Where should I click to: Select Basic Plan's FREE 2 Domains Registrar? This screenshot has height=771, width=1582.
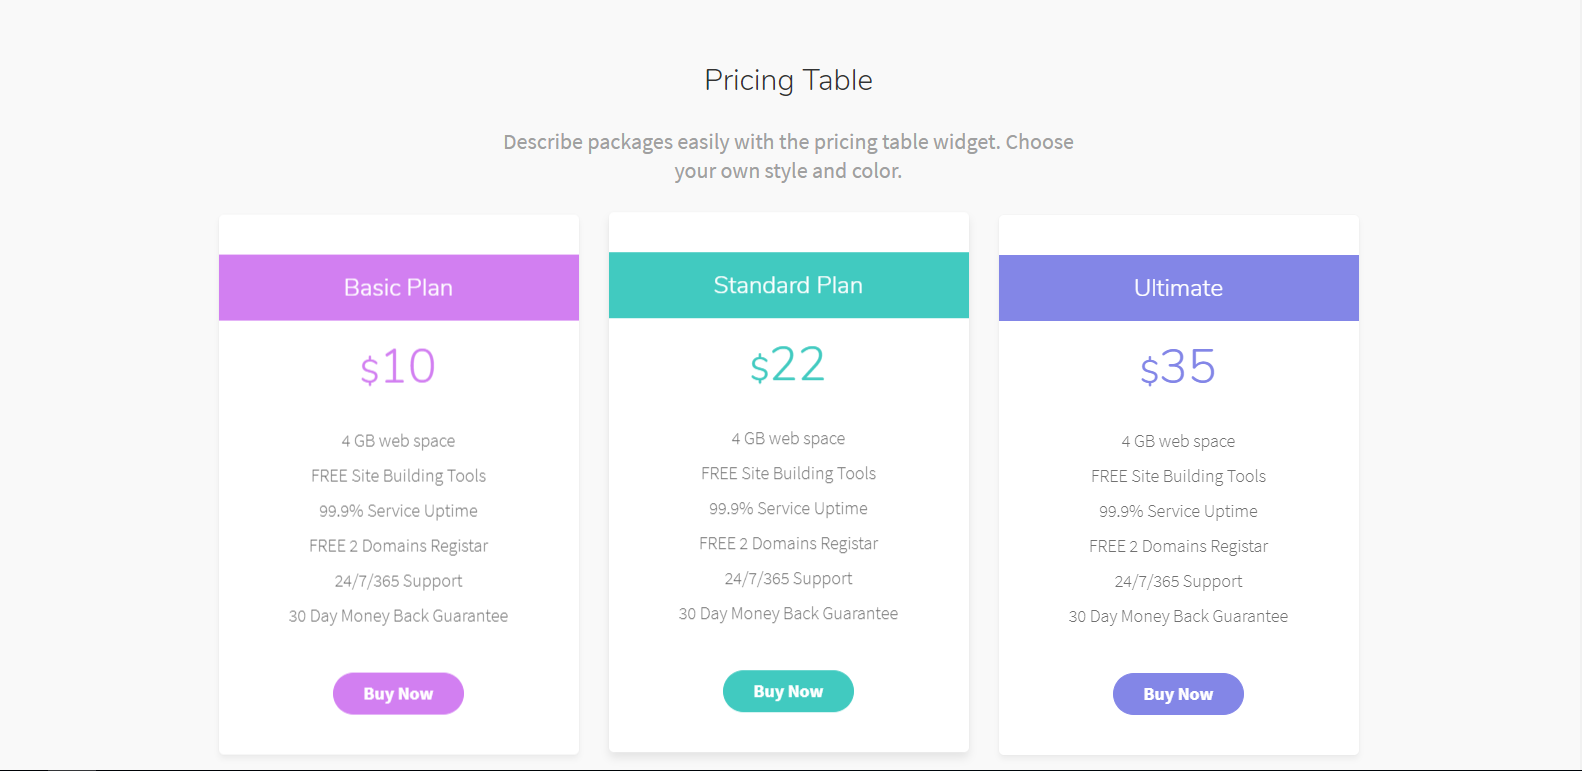point(398,546)
